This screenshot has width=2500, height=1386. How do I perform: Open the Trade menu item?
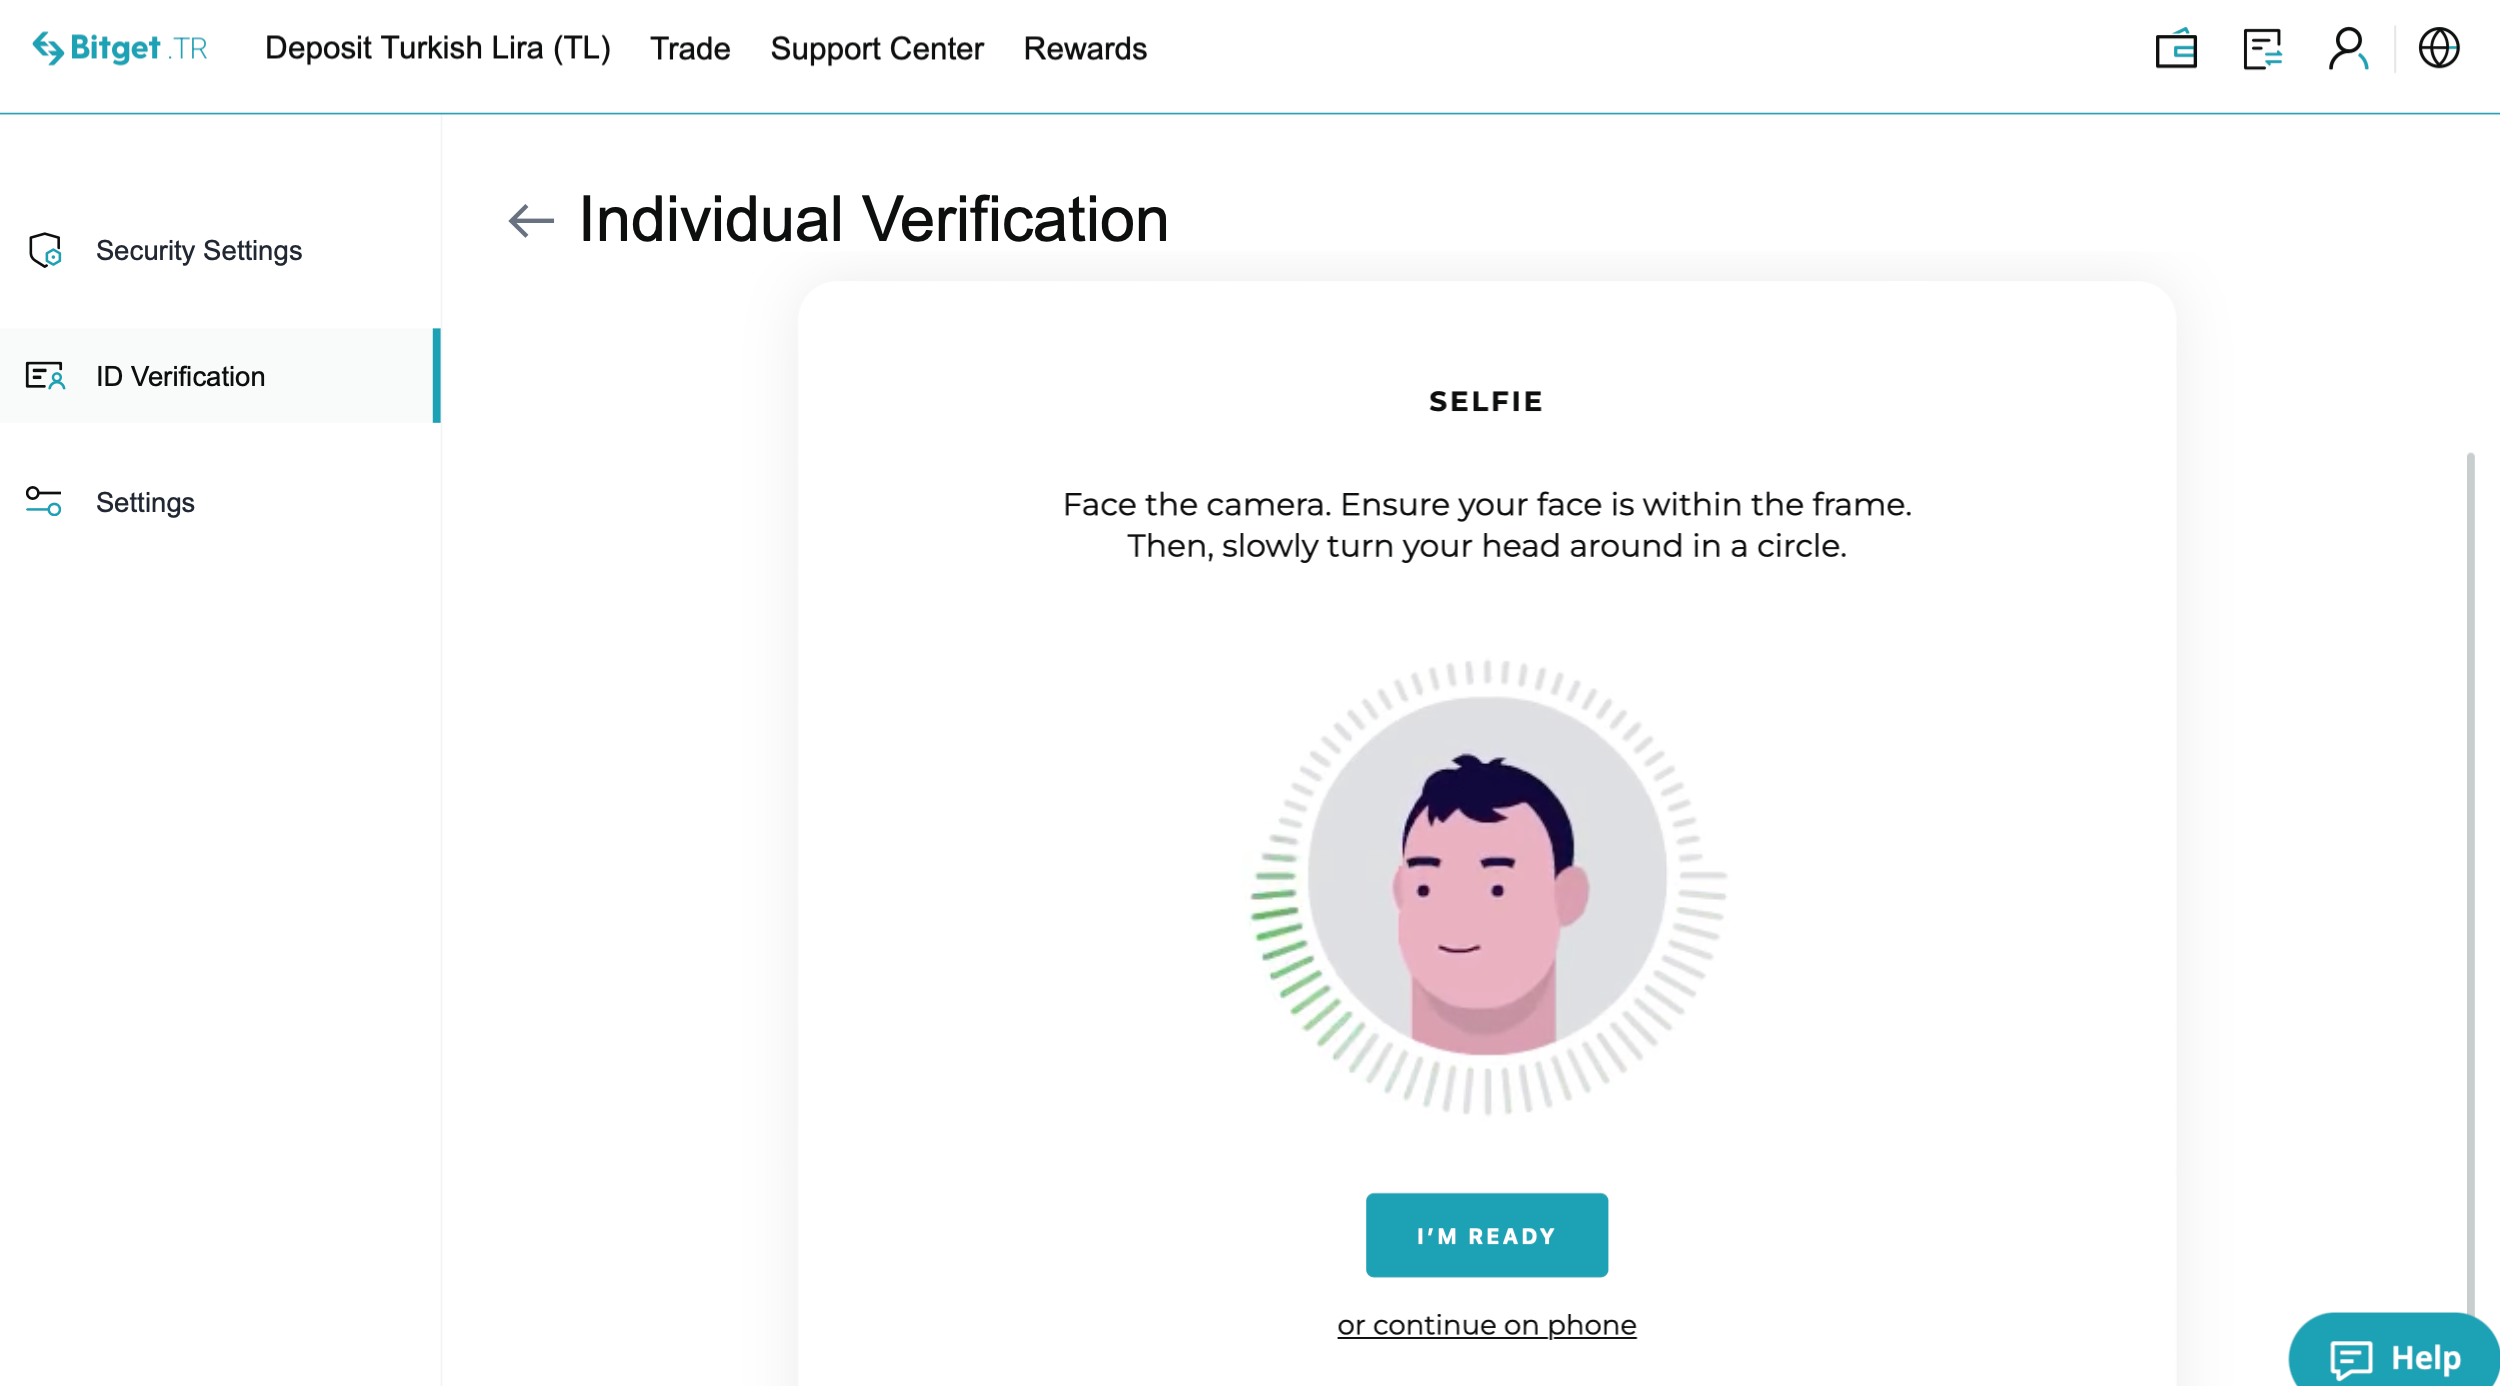690,48
